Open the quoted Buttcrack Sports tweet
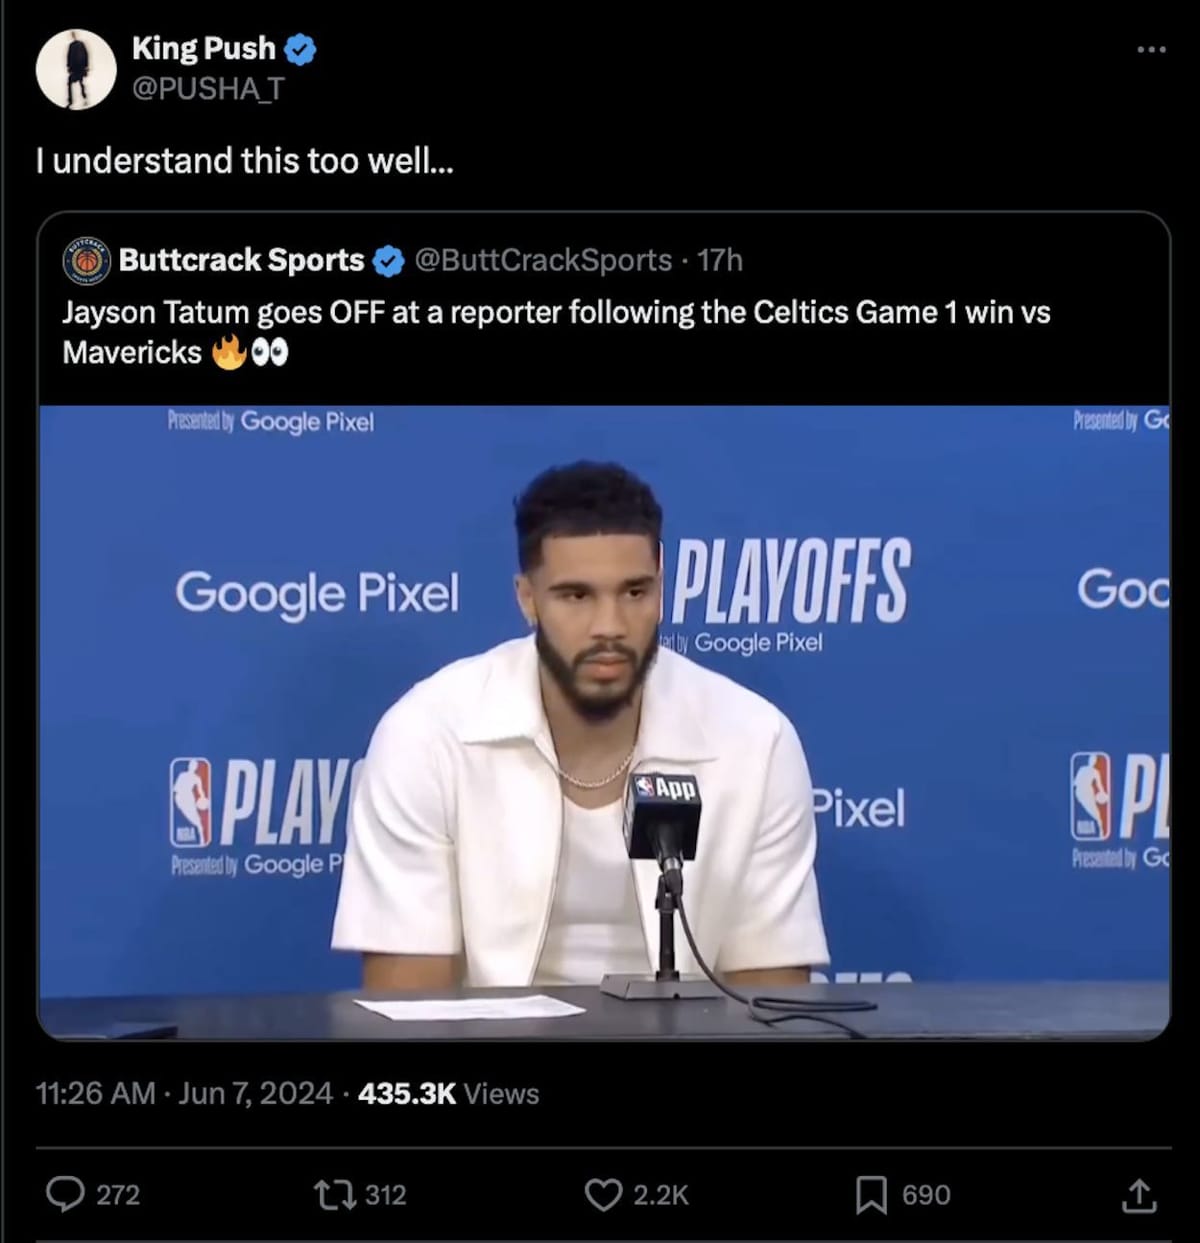1200x1243 pixels. tap(600, 330)
